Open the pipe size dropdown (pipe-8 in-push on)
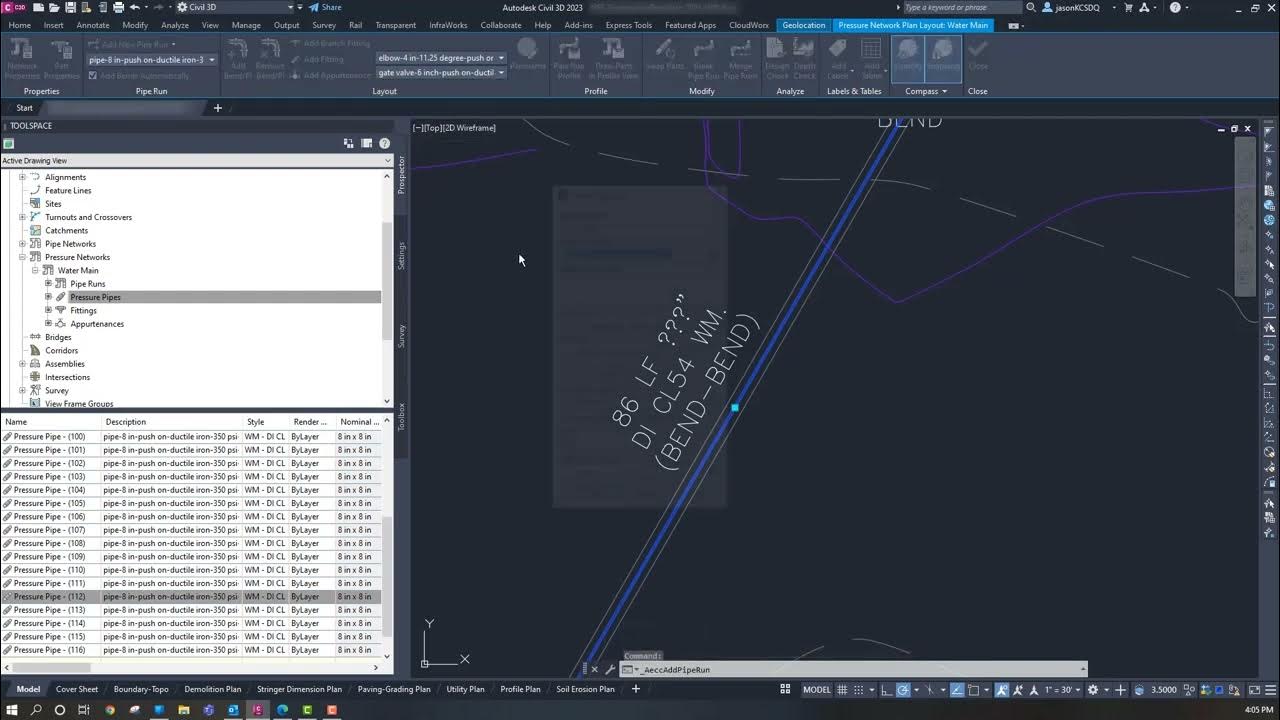Screen dimensions: 1280x720 (x=152, y=60)
